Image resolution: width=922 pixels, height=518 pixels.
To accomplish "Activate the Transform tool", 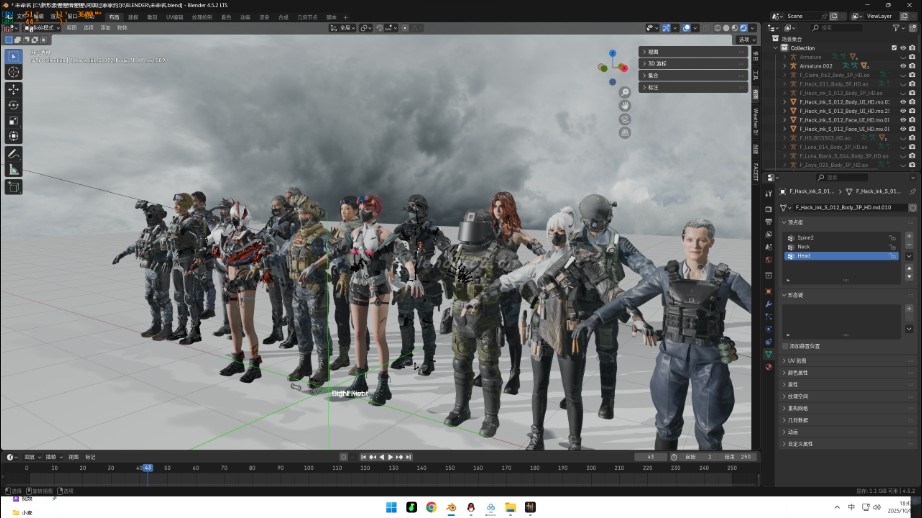I will 14,136.
